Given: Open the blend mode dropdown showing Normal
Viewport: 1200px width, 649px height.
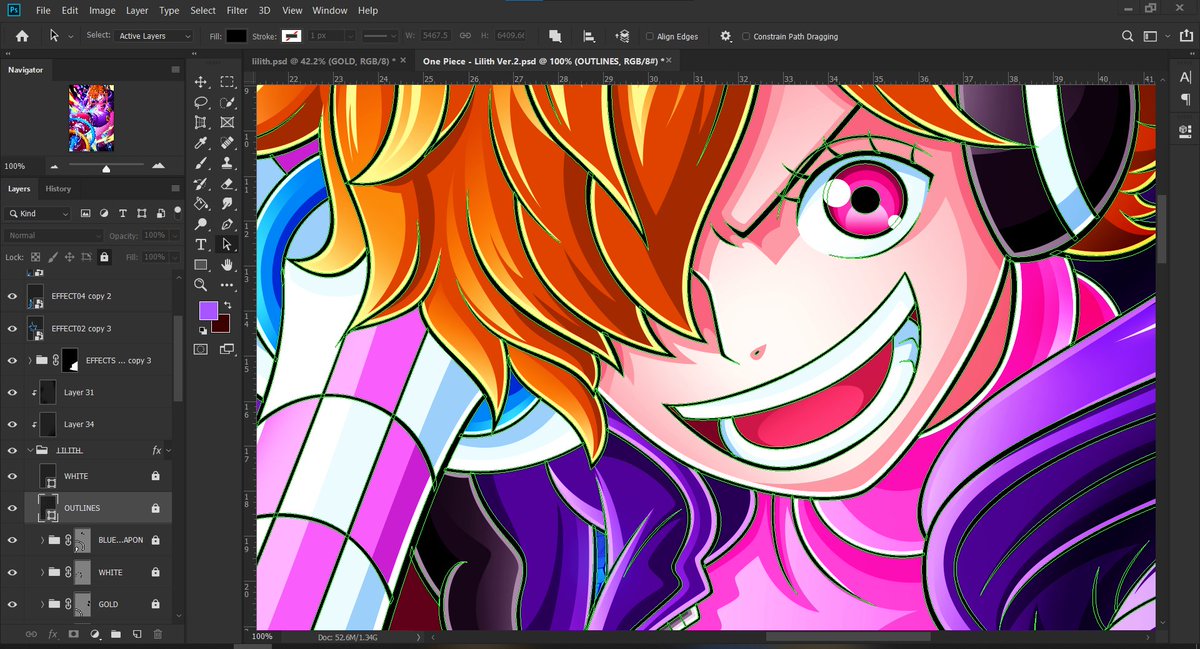Looking at the screenshot, I should (x=55, y=235).
